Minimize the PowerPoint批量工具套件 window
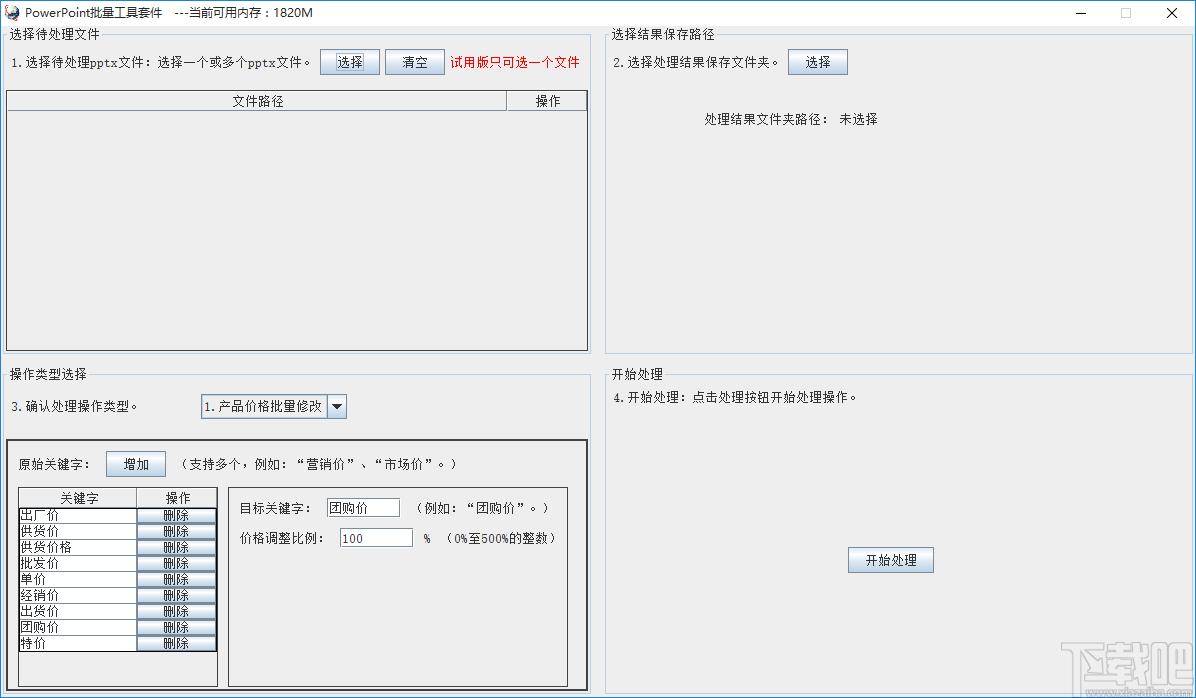 pos(1081,13)
